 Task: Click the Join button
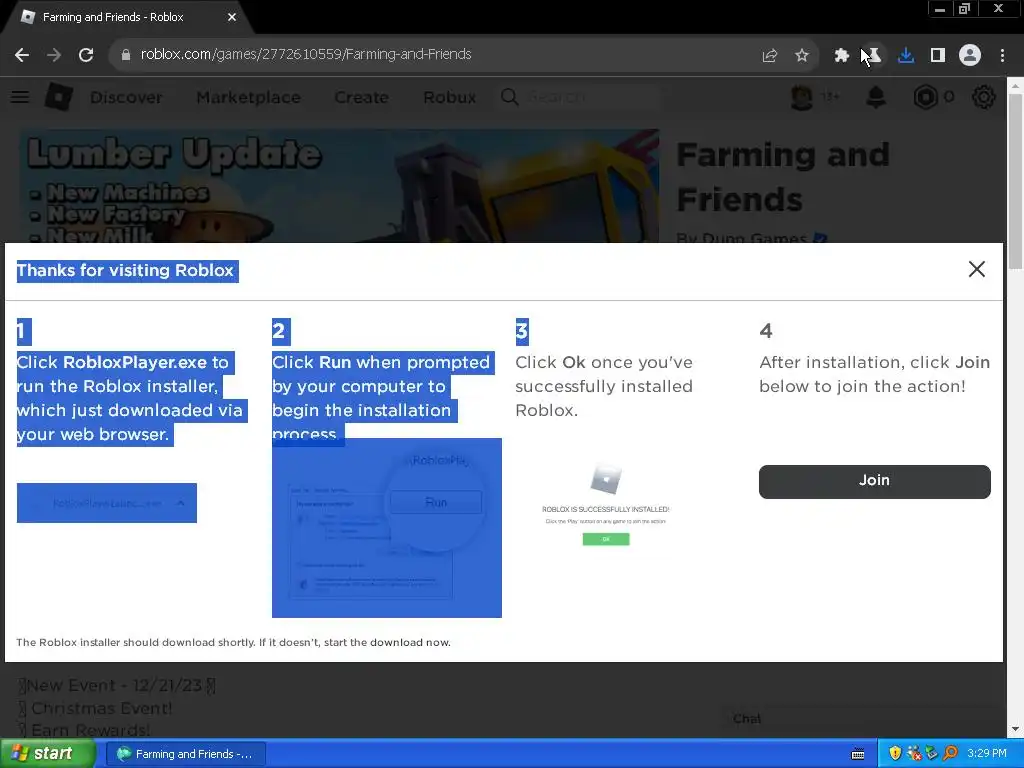[874, 481]
